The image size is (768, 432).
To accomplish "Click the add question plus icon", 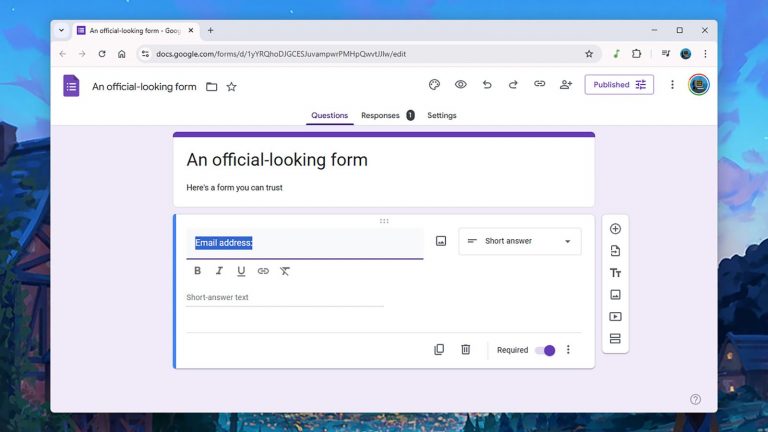I will [x=615, y=229].
